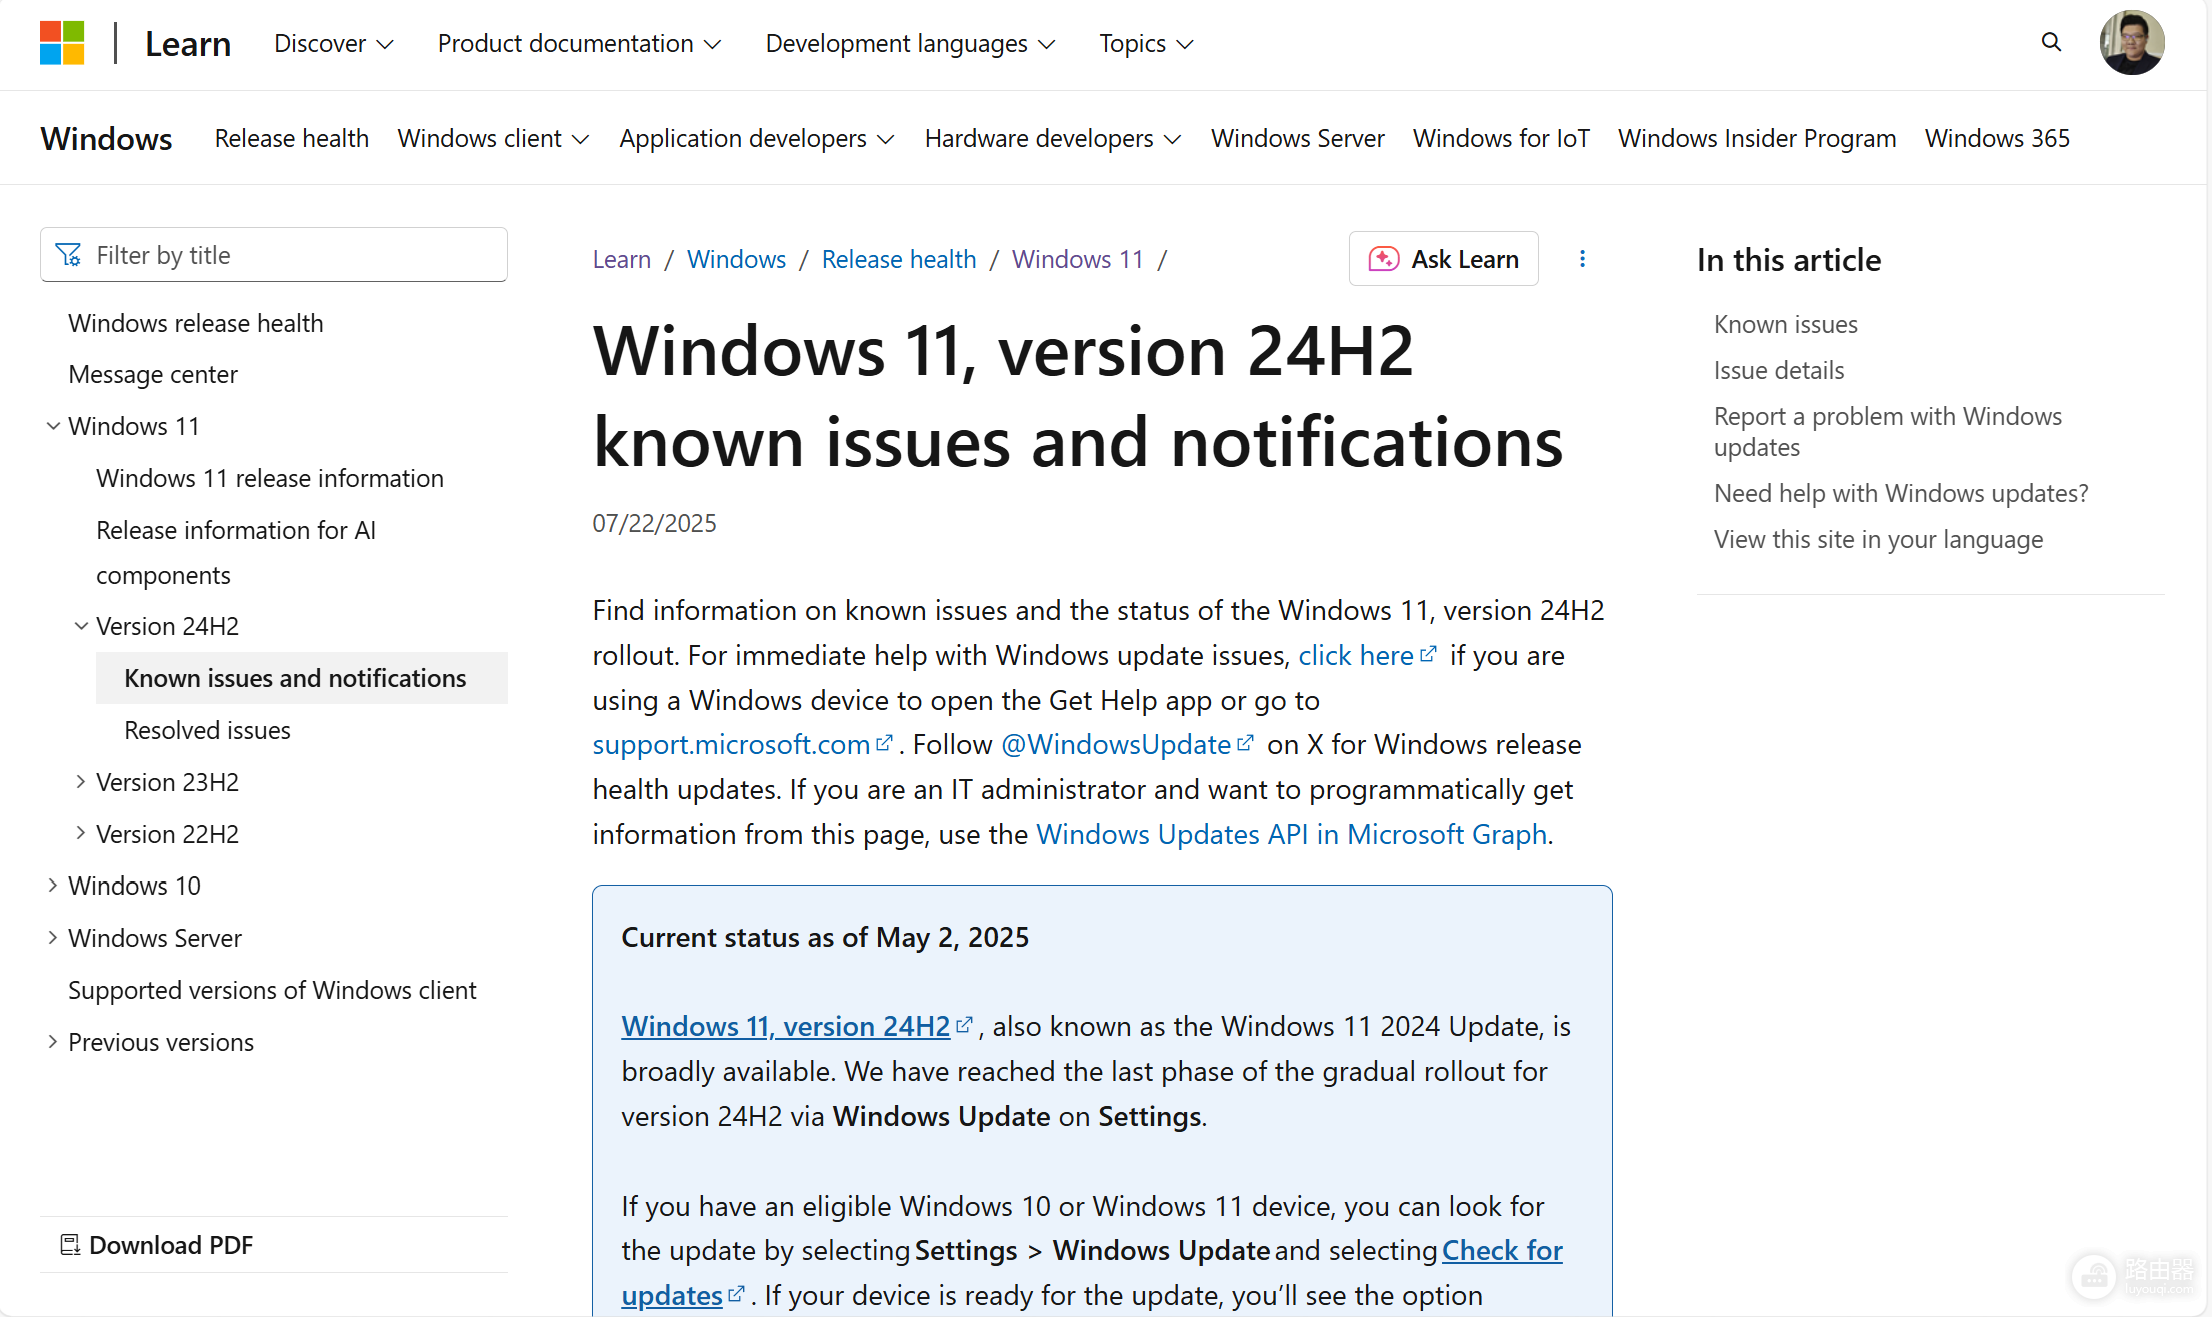
Task: Open Windows 11 release information
Action: [270, 478]
